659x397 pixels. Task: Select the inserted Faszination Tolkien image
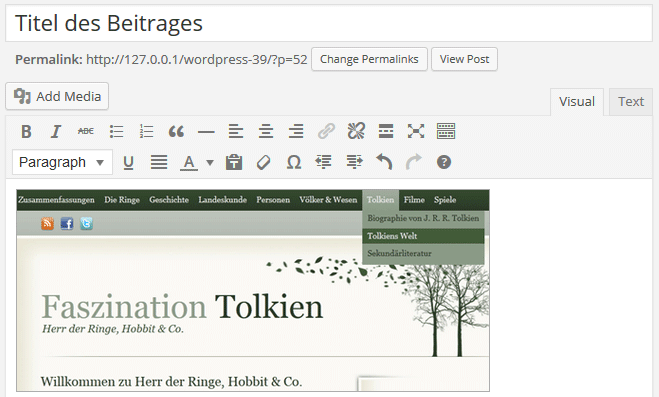[253, 290]
